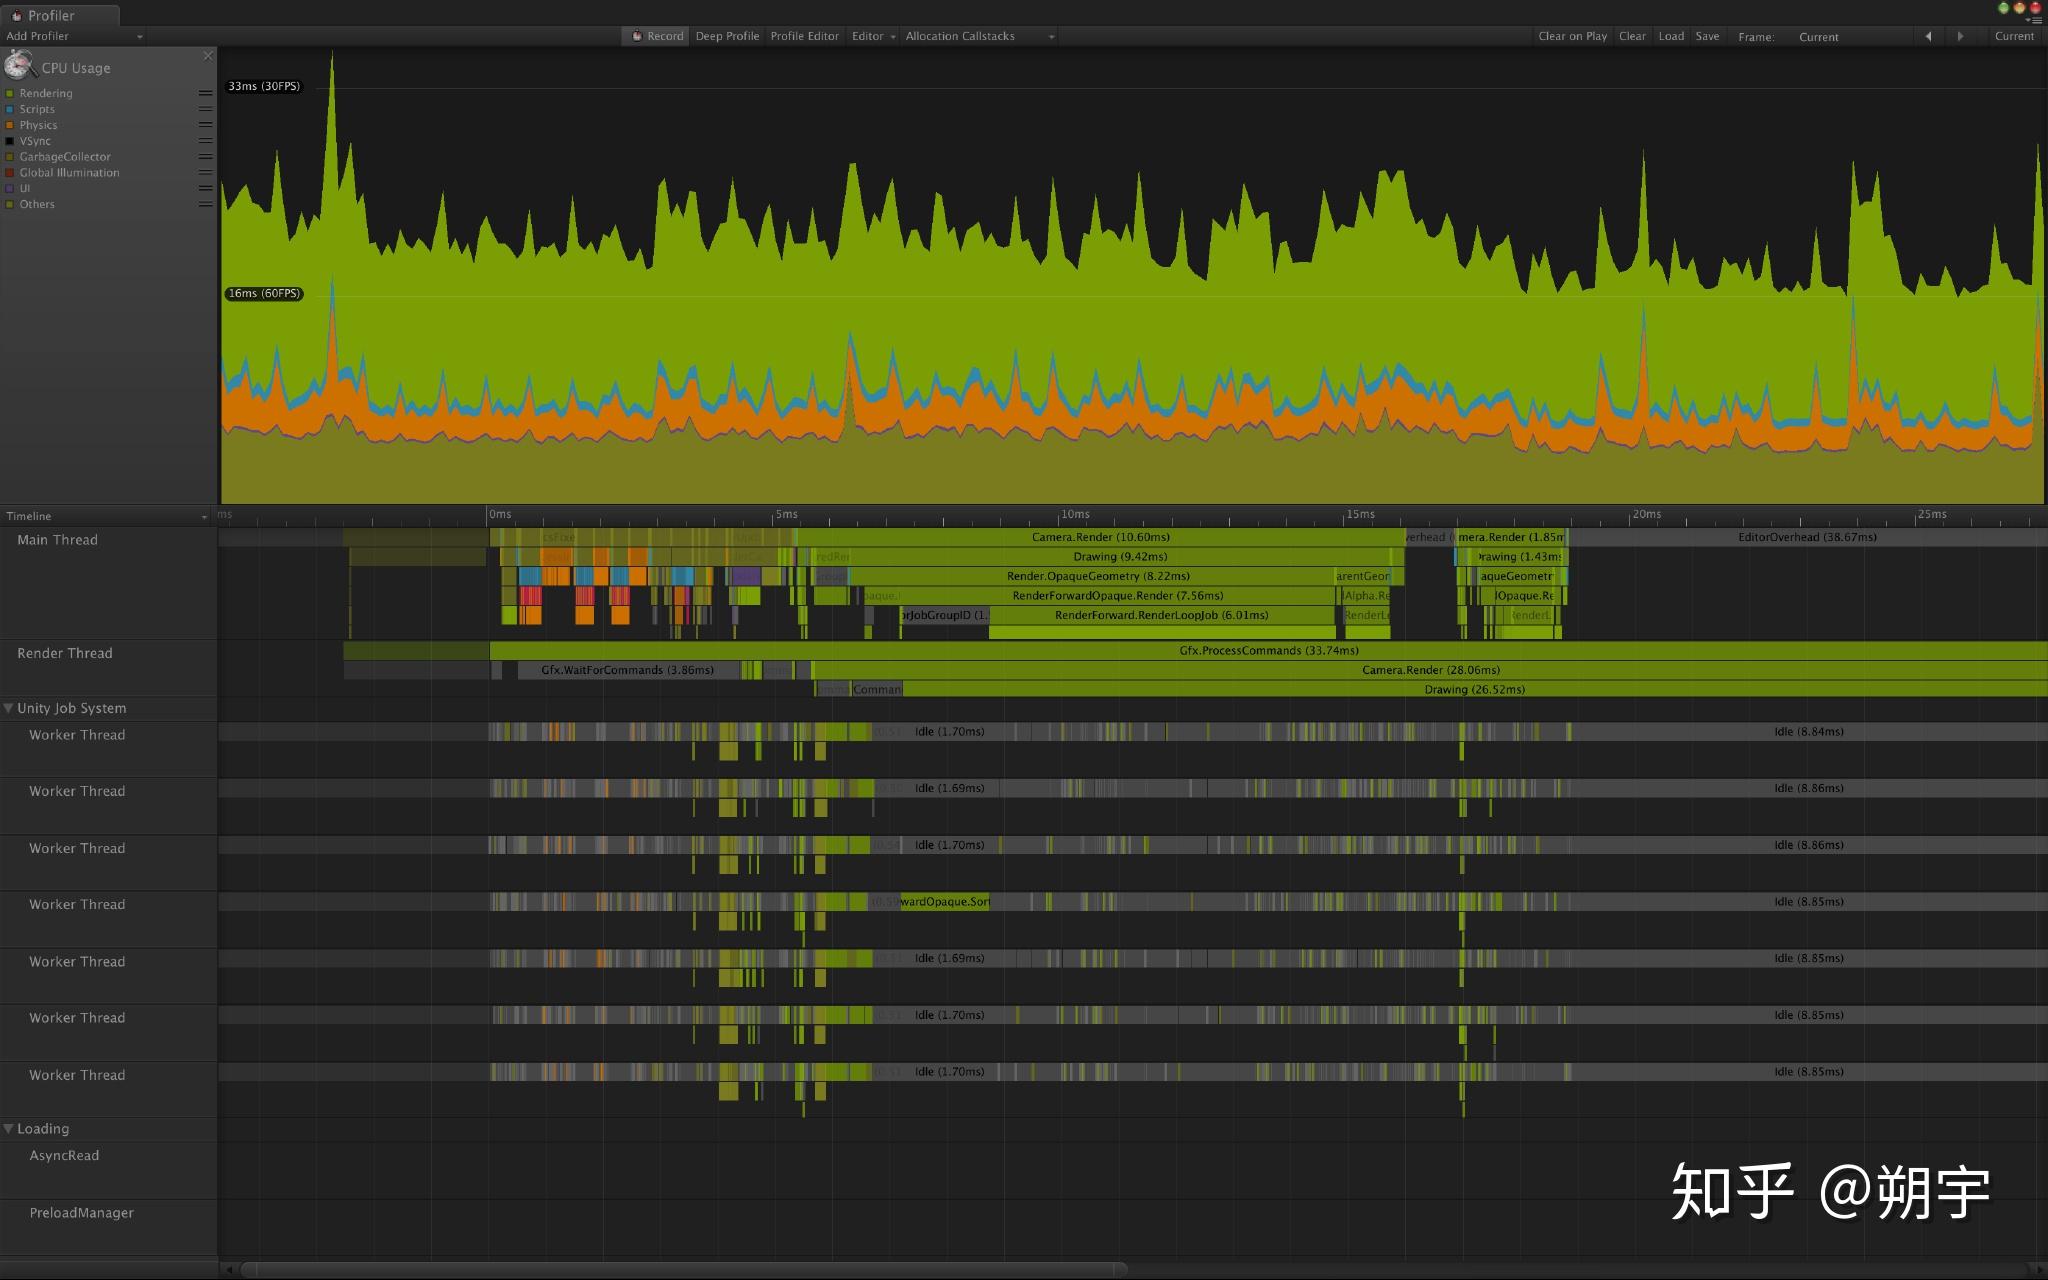Toggle the Physics category visibility
The width and height of the screenshot is (2048, 1280).
[x=10, y=124]
